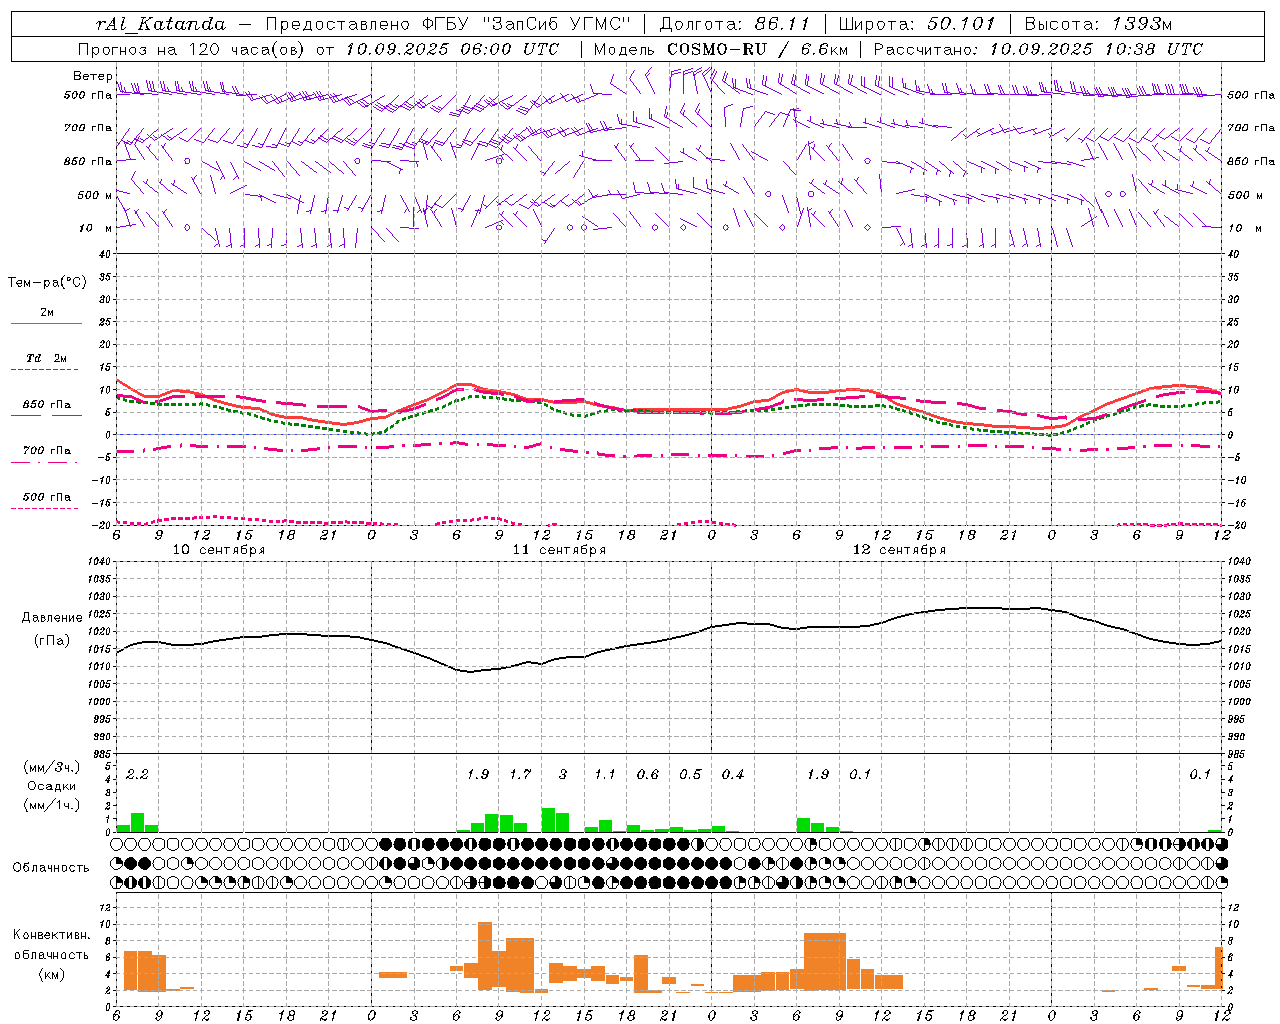Click the 850 гПа temperature legend entry
The width and height of the screenshot is (1280, 1024).
coord(46,409)
